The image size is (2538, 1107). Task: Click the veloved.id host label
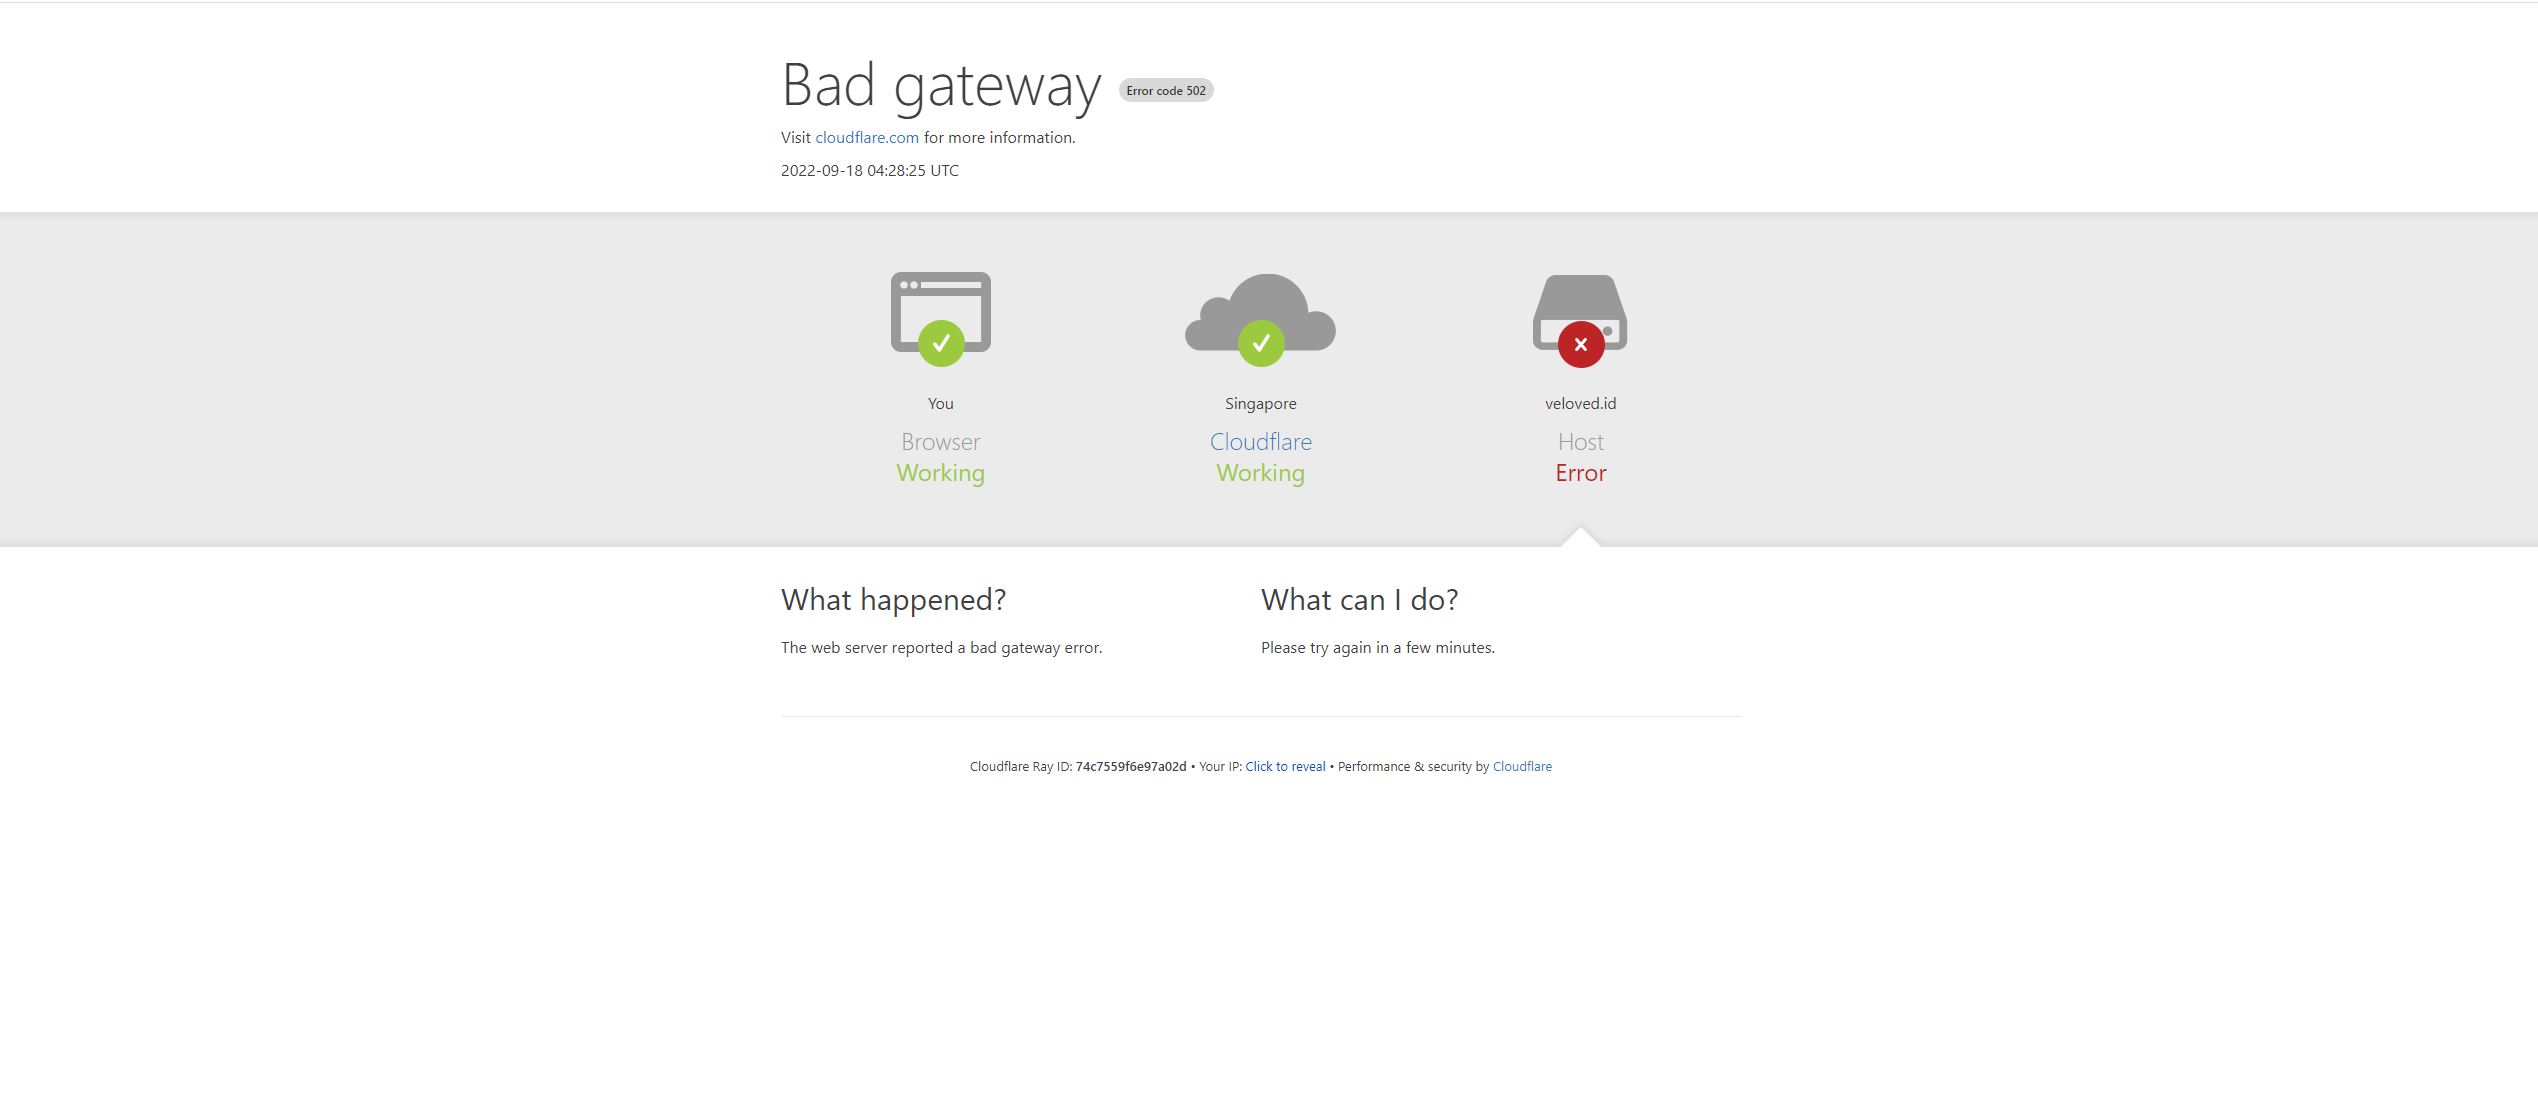(x=1580, y=404)
